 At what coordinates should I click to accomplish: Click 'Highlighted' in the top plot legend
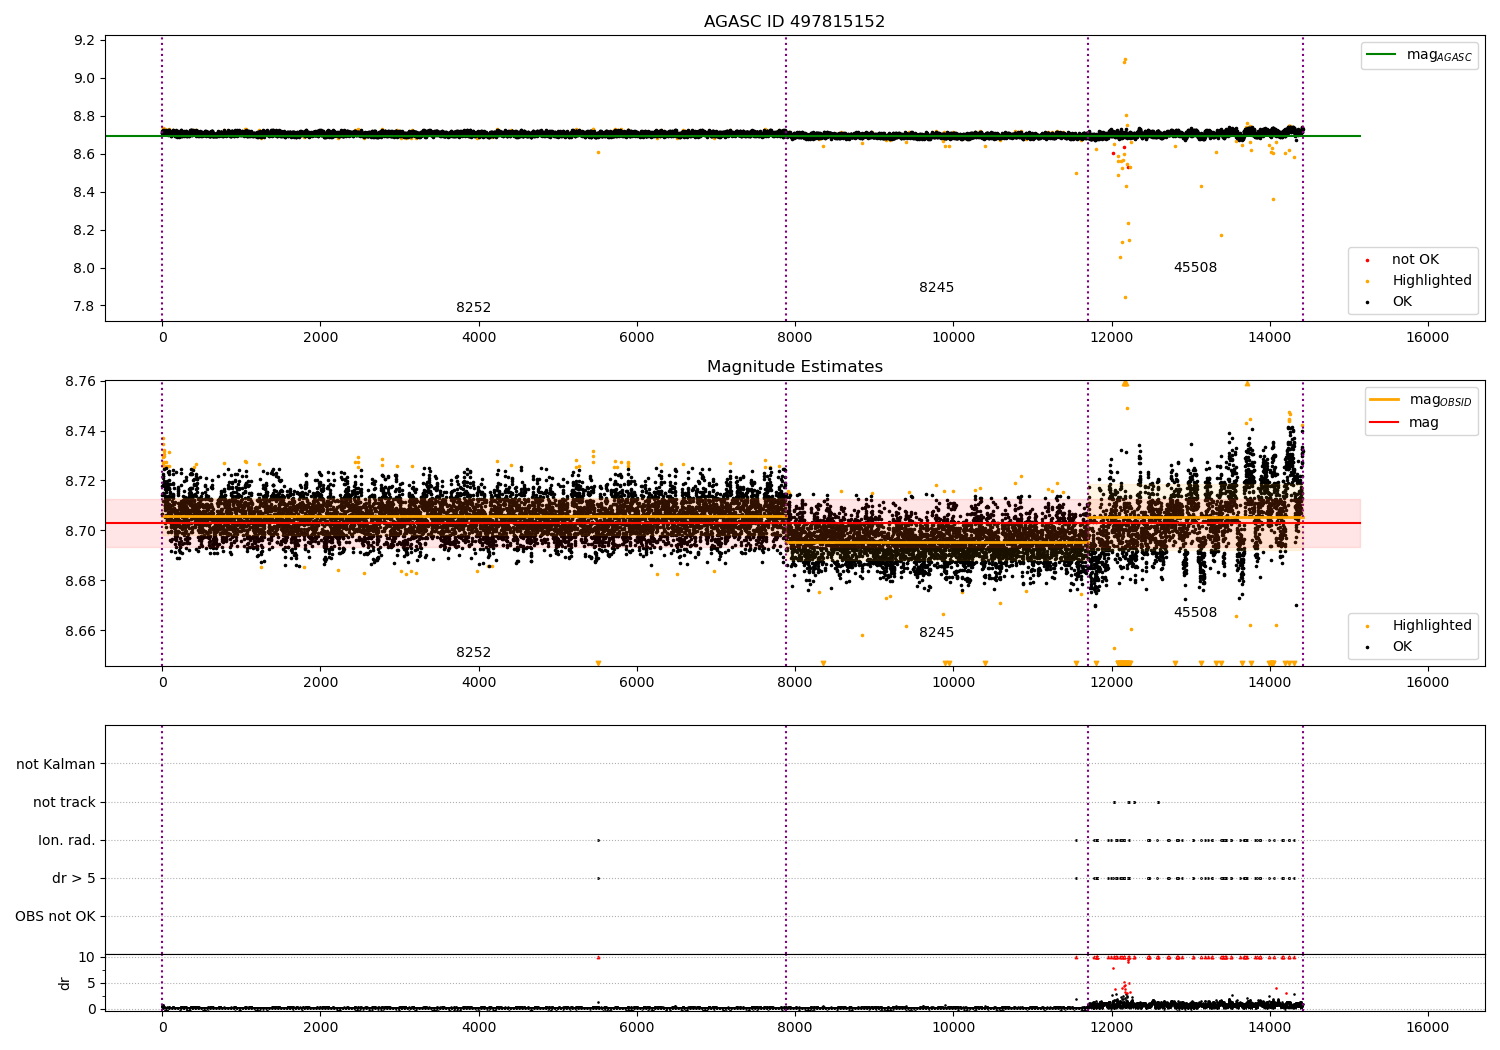tap(1431, 281)
